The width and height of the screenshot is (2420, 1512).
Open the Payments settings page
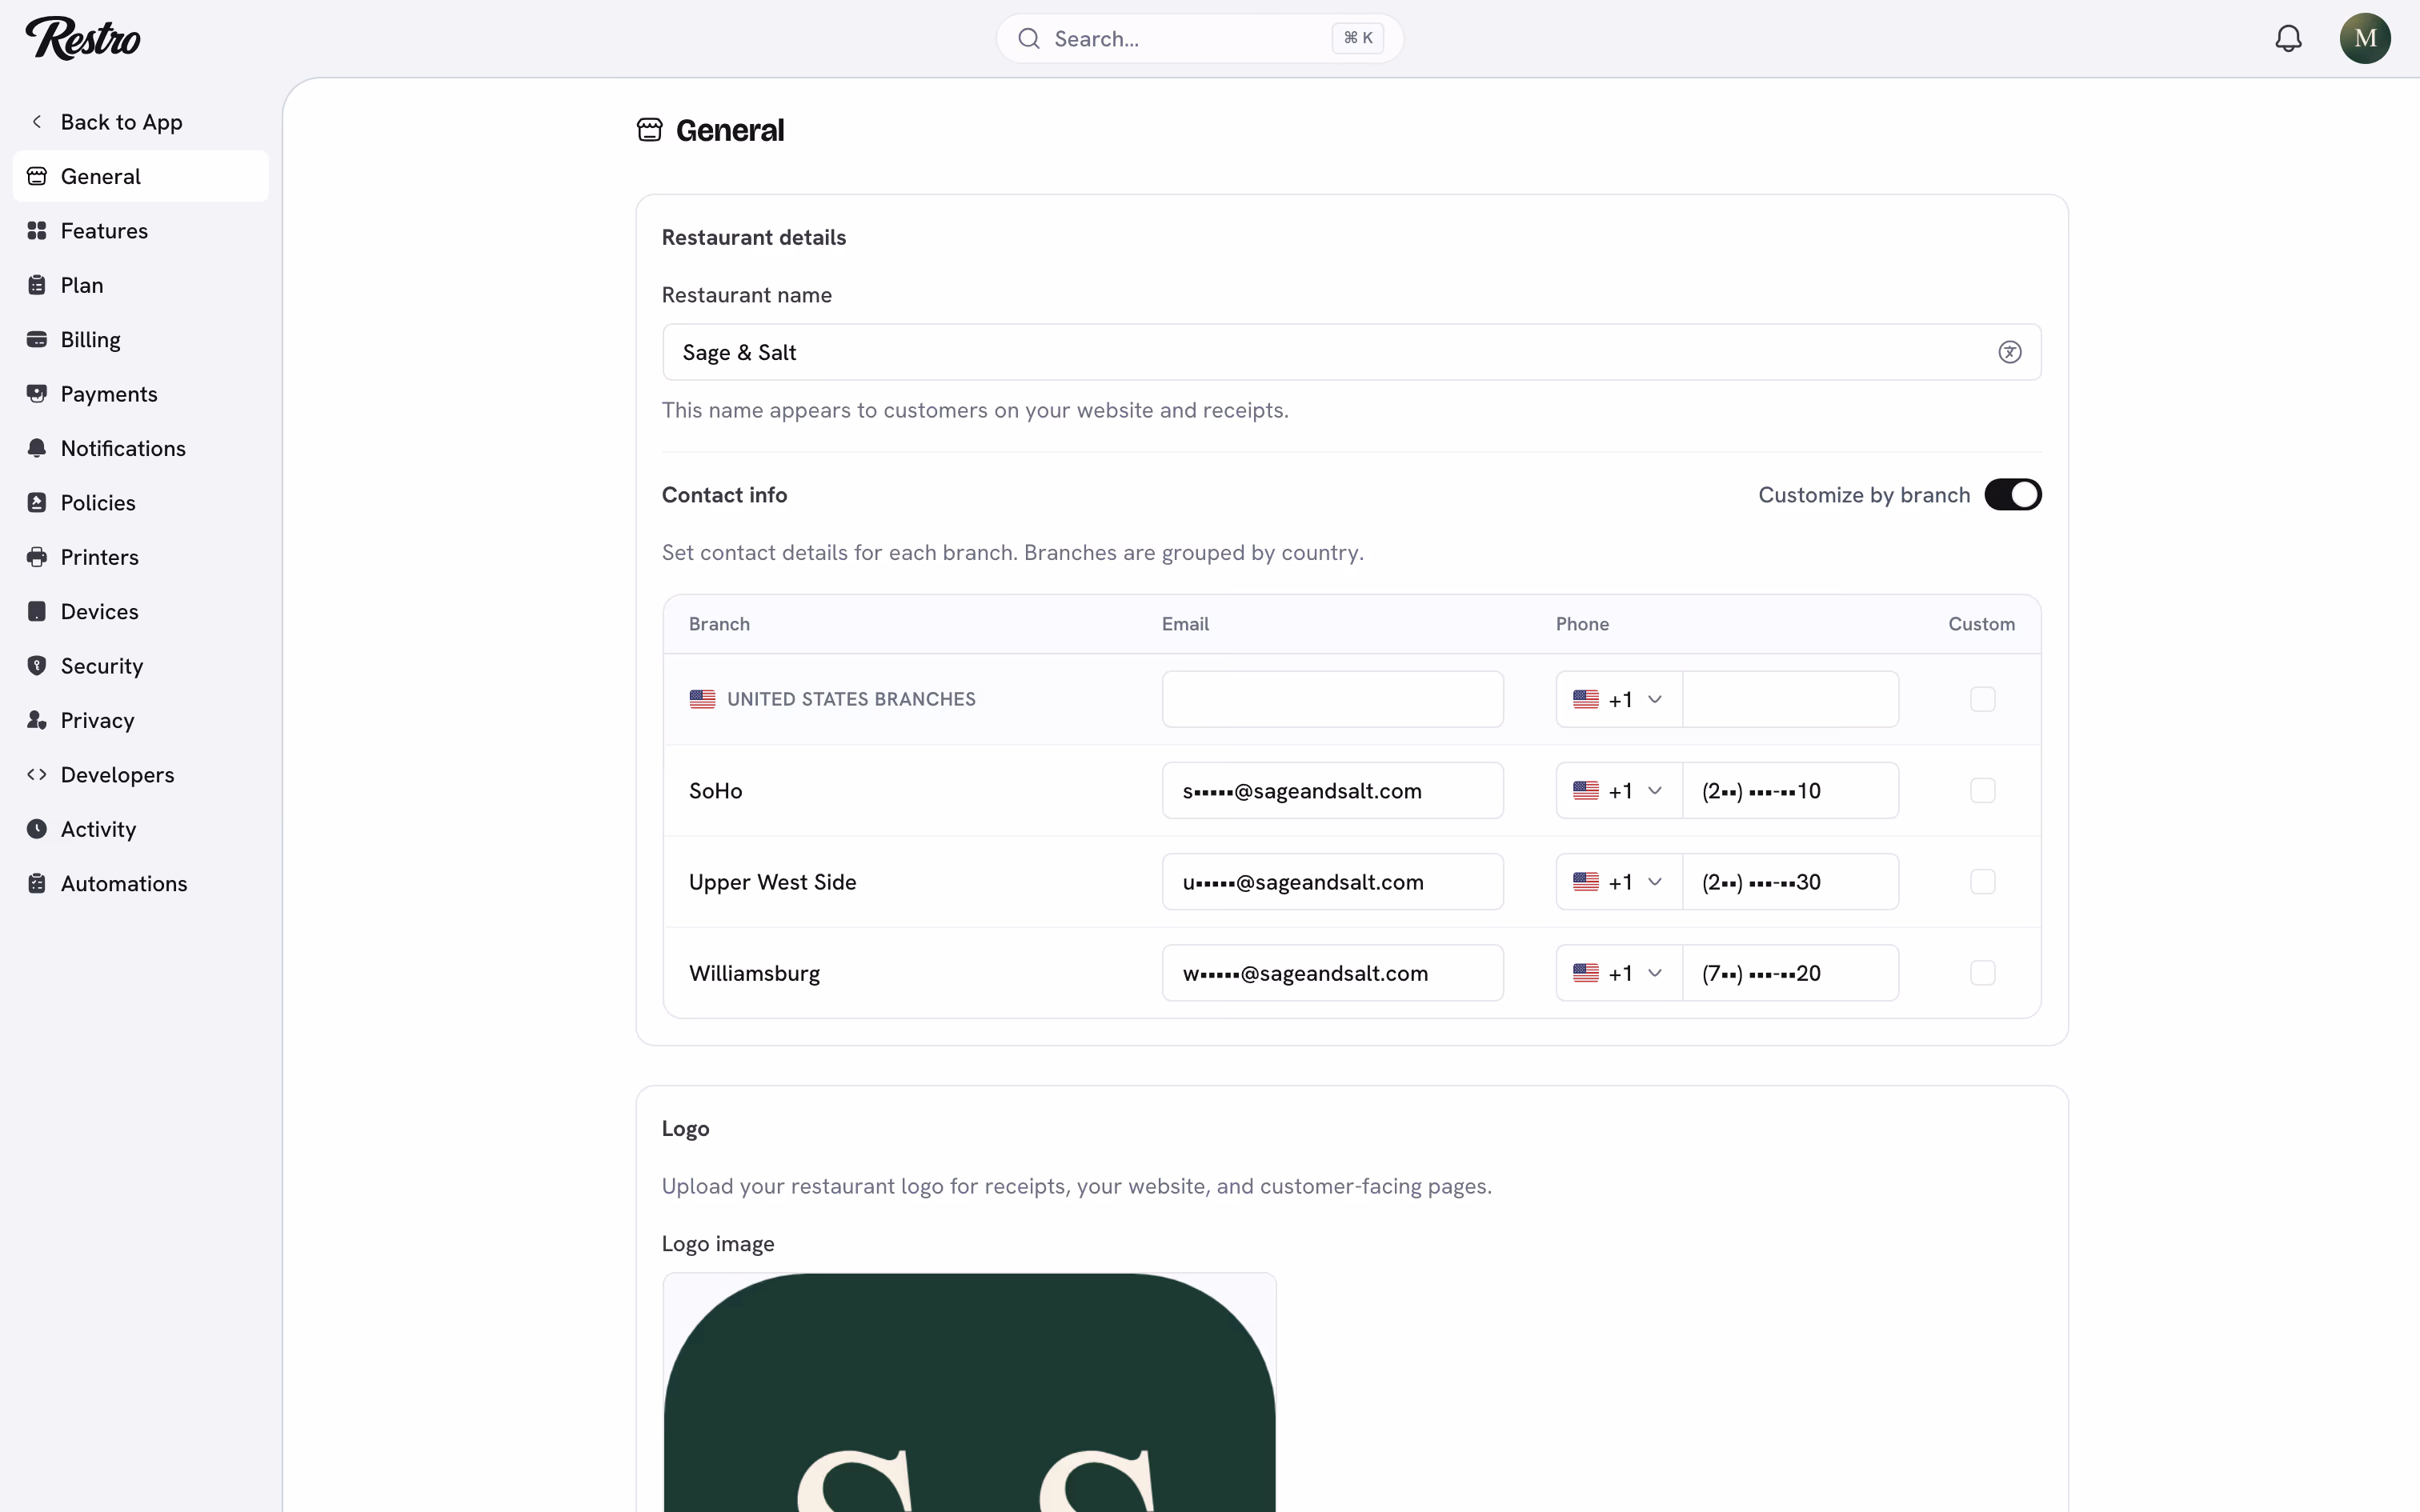point(141,394)
